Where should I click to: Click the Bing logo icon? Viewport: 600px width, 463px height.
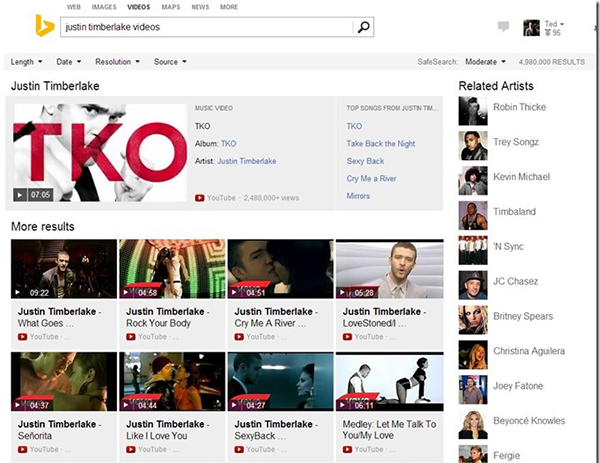point(44,25)
